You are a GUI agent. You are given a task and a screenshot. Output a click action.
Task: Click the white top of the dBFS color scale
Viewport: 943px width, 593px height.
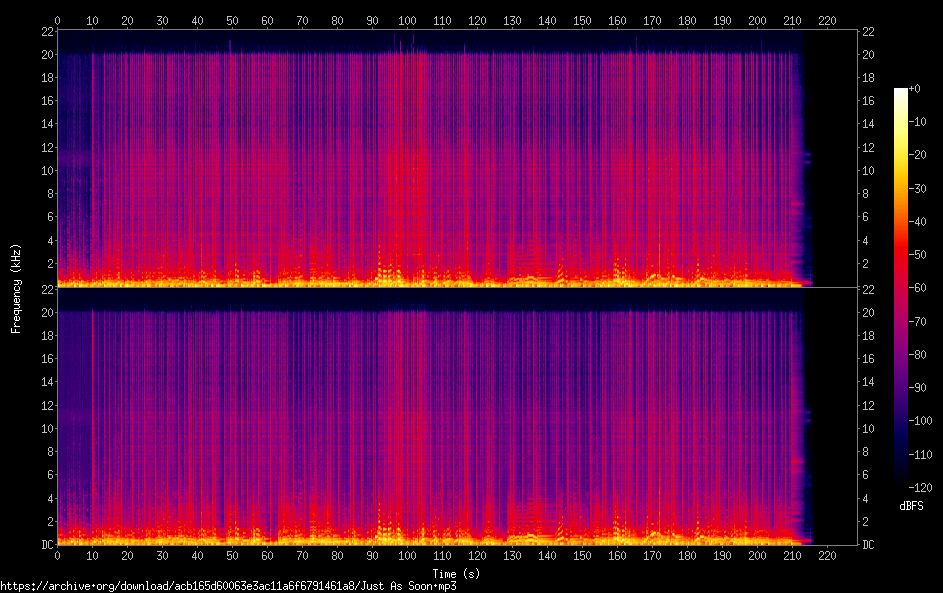pos(901,92)
